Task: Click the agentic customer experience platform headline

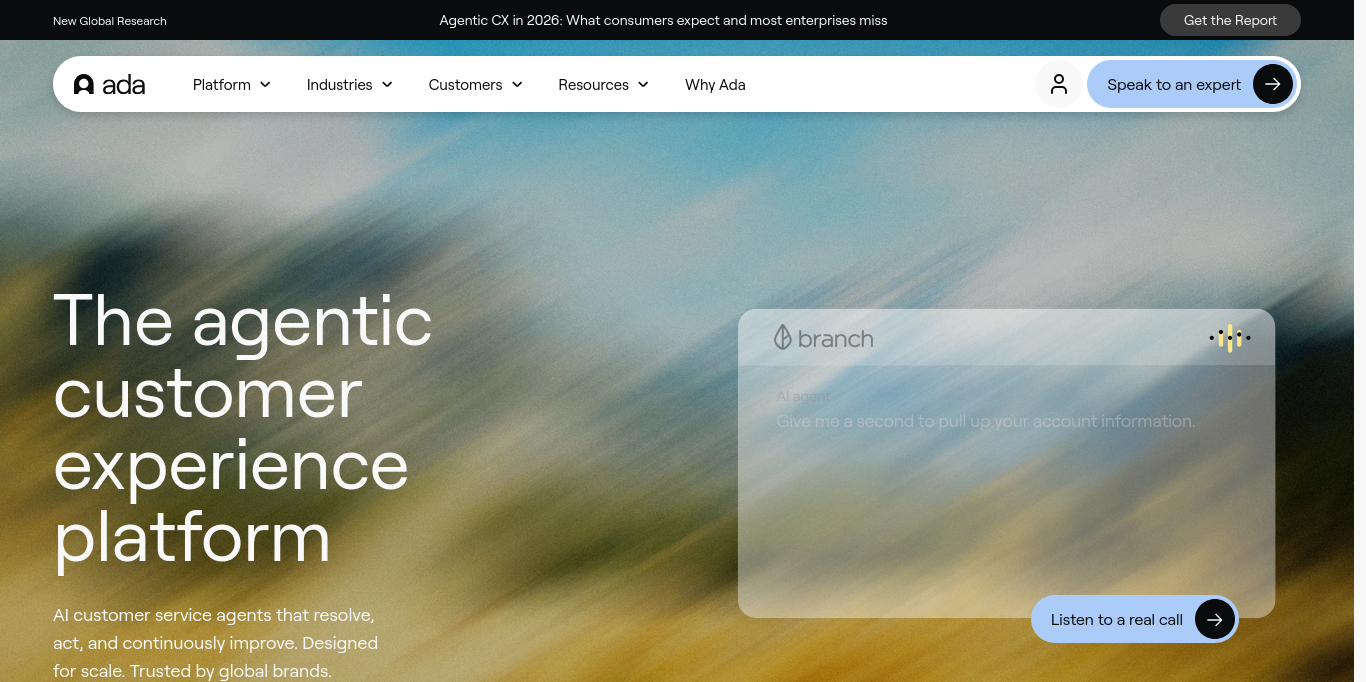Action: pyautogui.click(x=243, y=428)
